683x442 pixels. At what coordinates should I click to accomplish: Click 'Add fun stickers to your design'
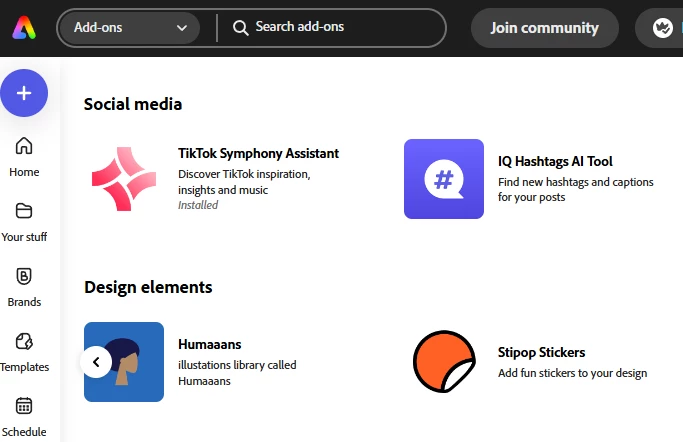pyautogui.click(x=572, y=373)
